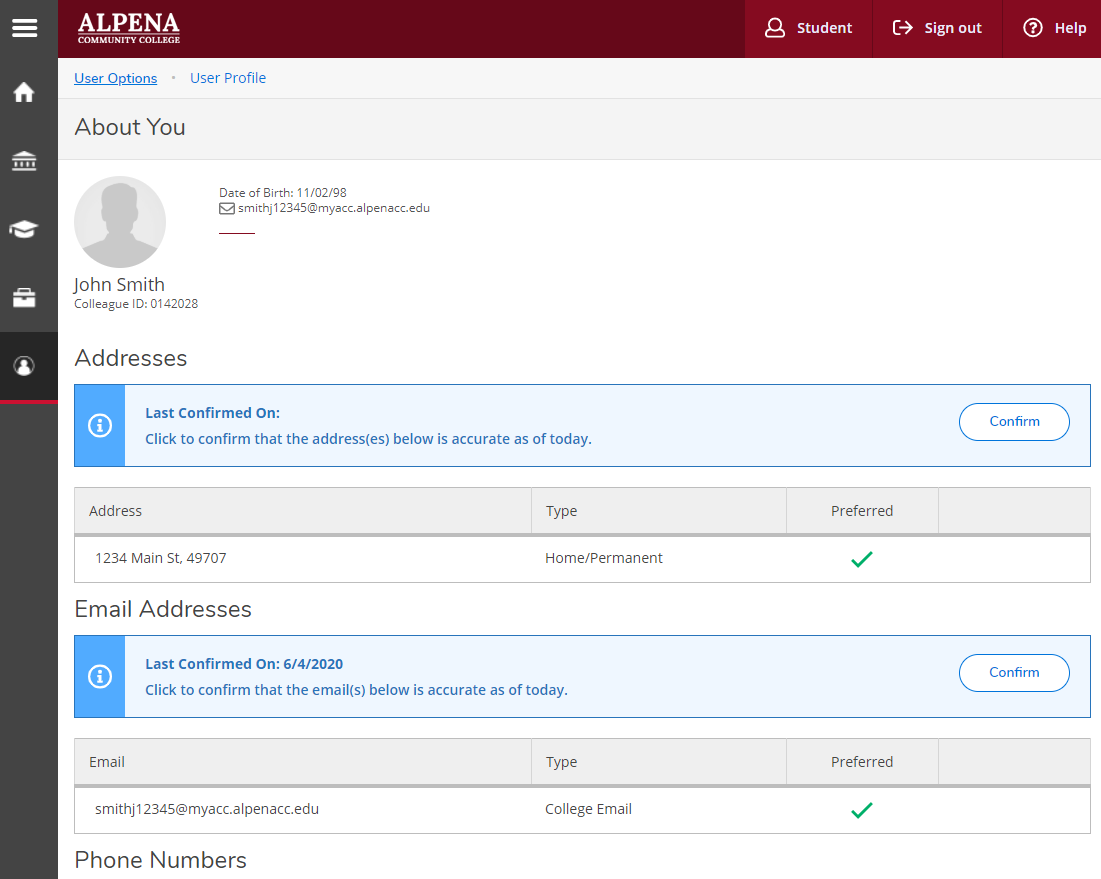Click info icon in Email Addresses notice
The image size is (1101, 879).
pyautogui.click(x=100, y=676)
